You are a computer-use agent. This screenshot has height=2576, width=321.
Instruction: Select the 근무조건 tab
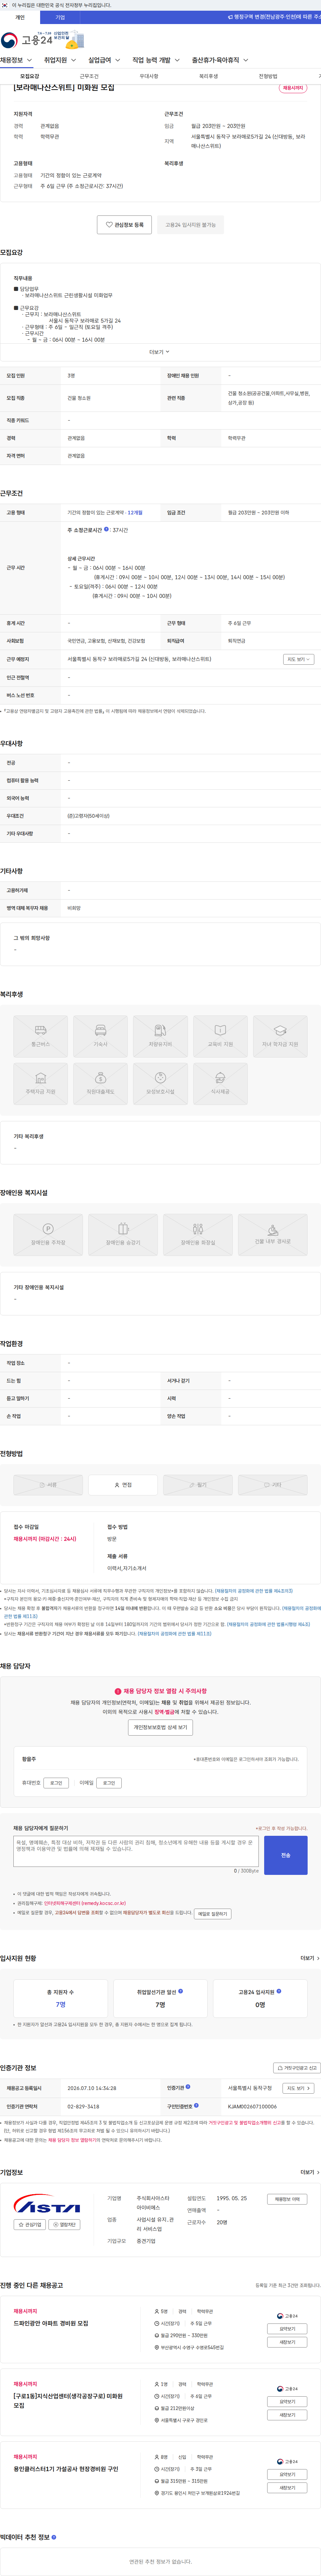[x=89, y=76]
